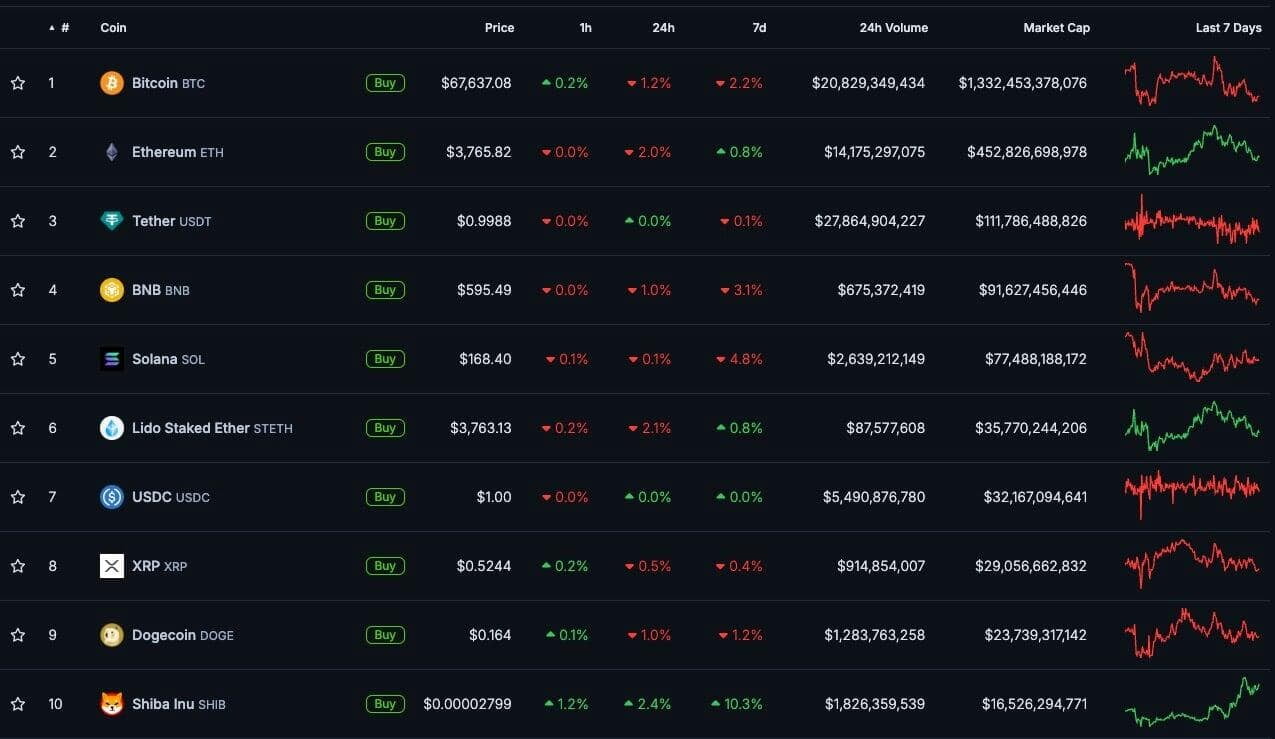This screenshot has height=739, width=1275.
Task: Open the Lido Staked Ether logo
Action: click(x=112, y=428)
